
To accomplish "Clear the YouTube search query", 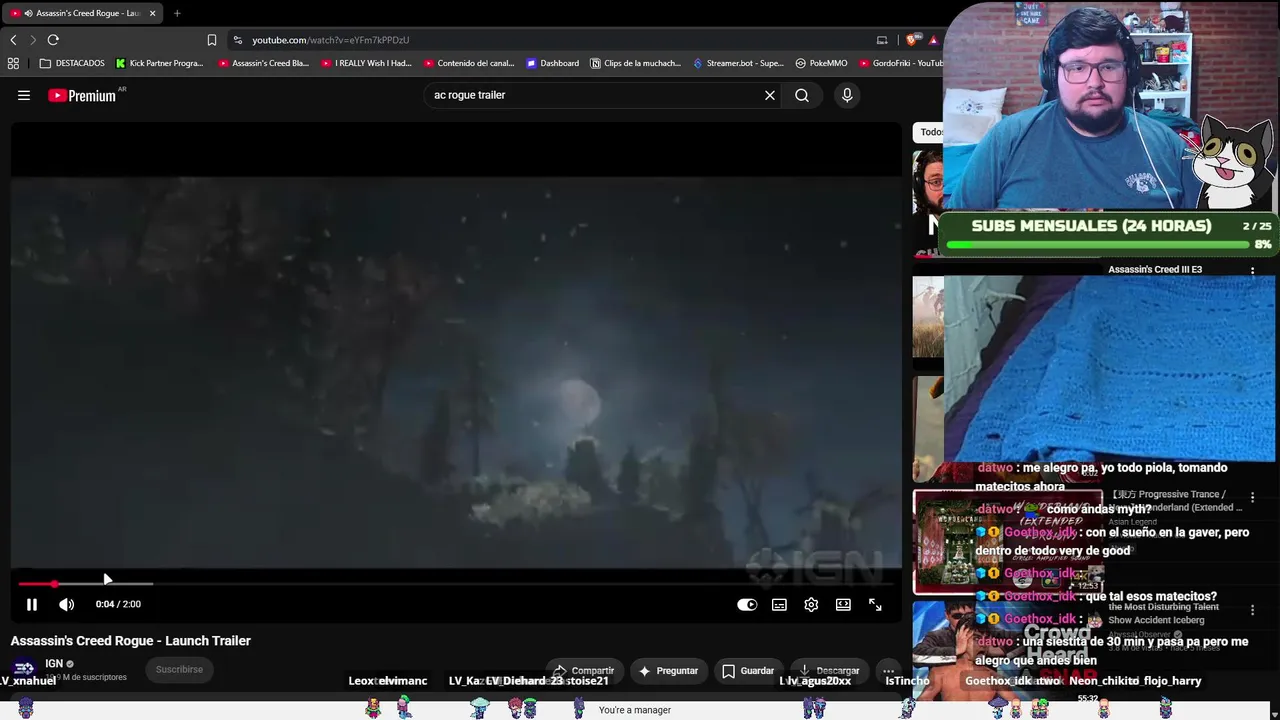I will click(770, 95).
